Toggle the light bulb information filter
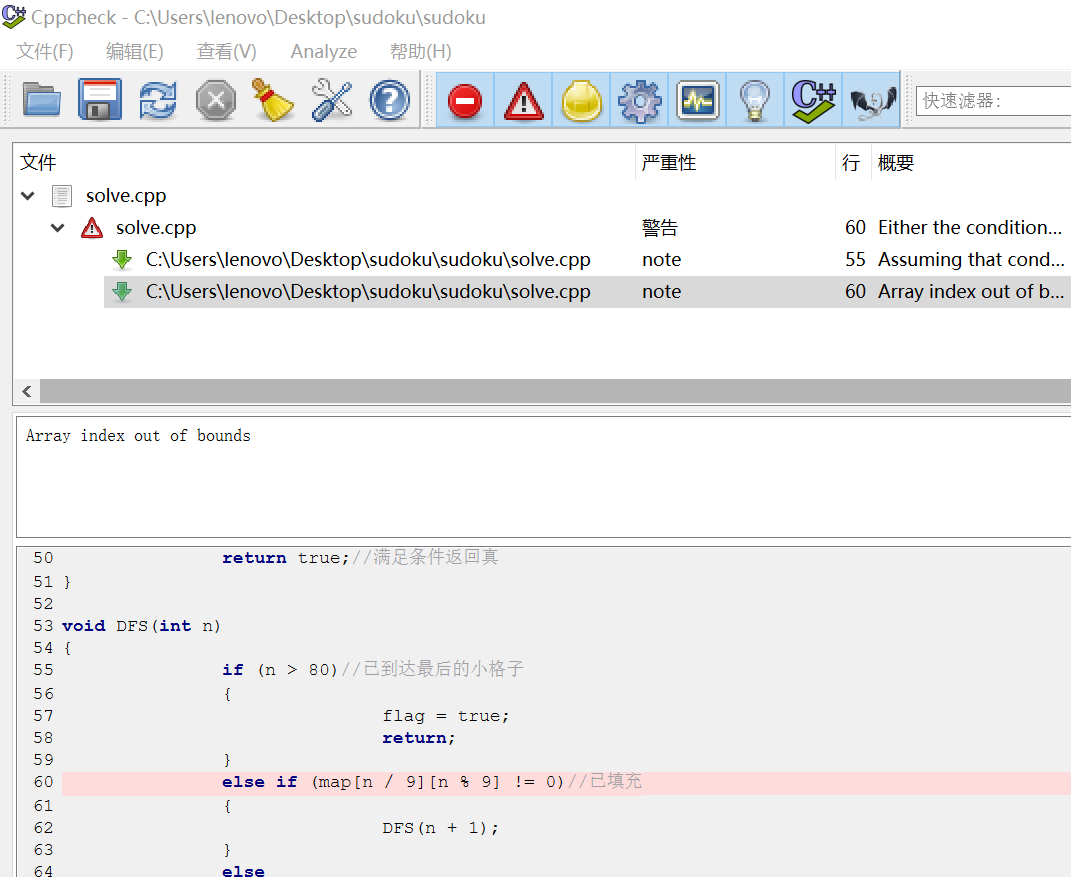1071x877 pixels. [x=755, y=100]
